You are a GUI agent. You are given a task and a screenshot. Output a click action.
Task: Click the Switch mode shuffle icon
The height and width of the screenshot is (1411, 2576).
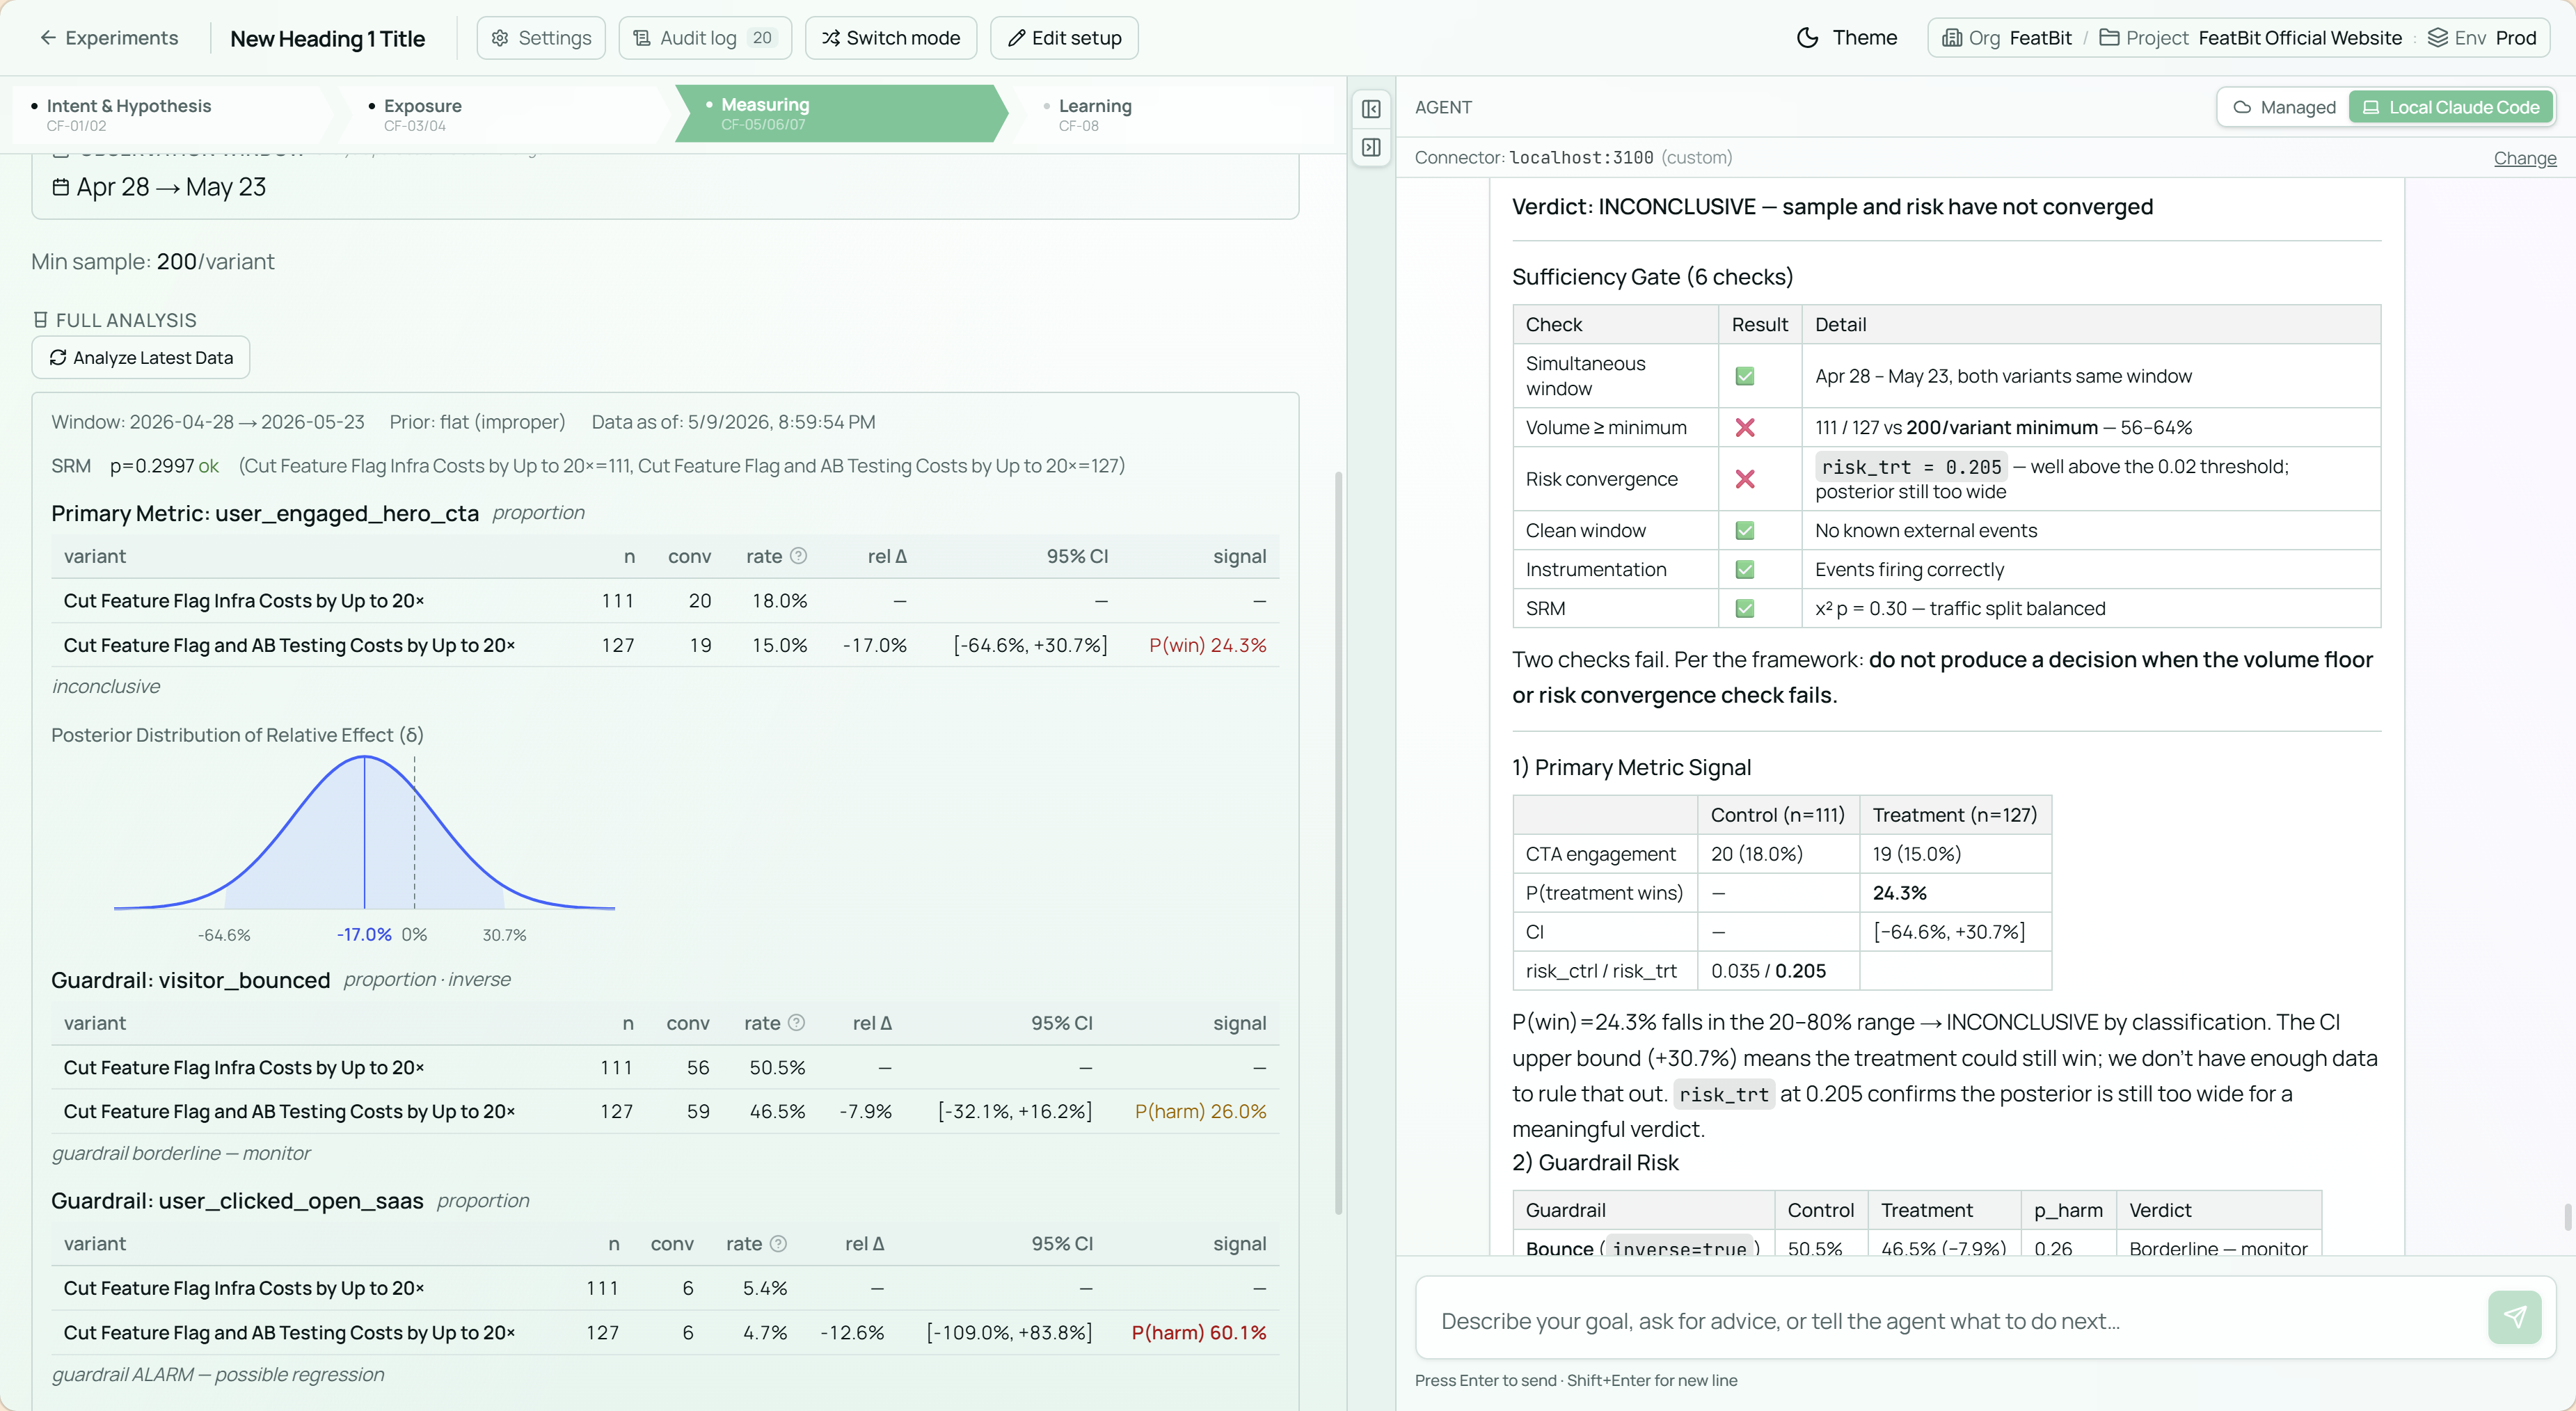pyautogui.click(x=831, y=38)
